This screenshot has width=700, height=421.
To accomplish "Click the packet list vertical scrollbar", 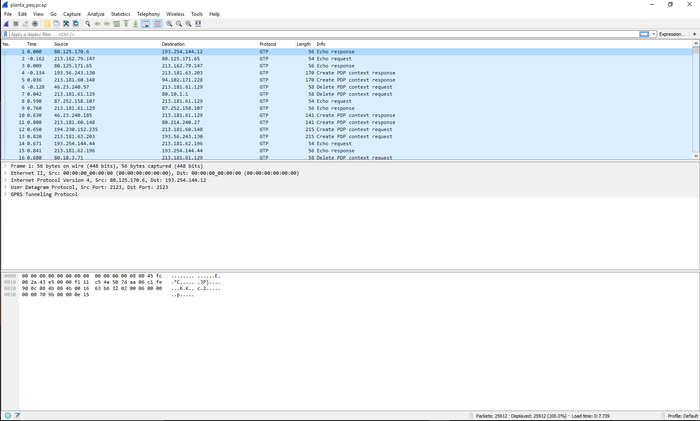I will (695, 100).
